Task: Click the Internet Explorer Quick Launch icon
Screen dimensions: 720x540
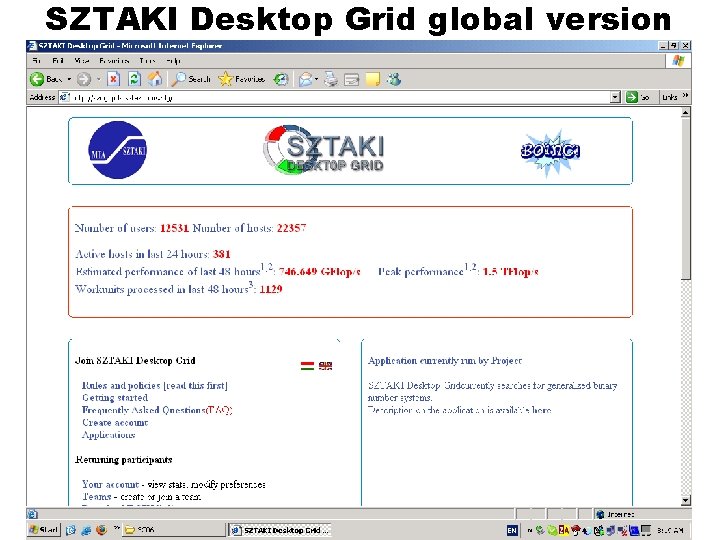Action: (x=86, y=530)
